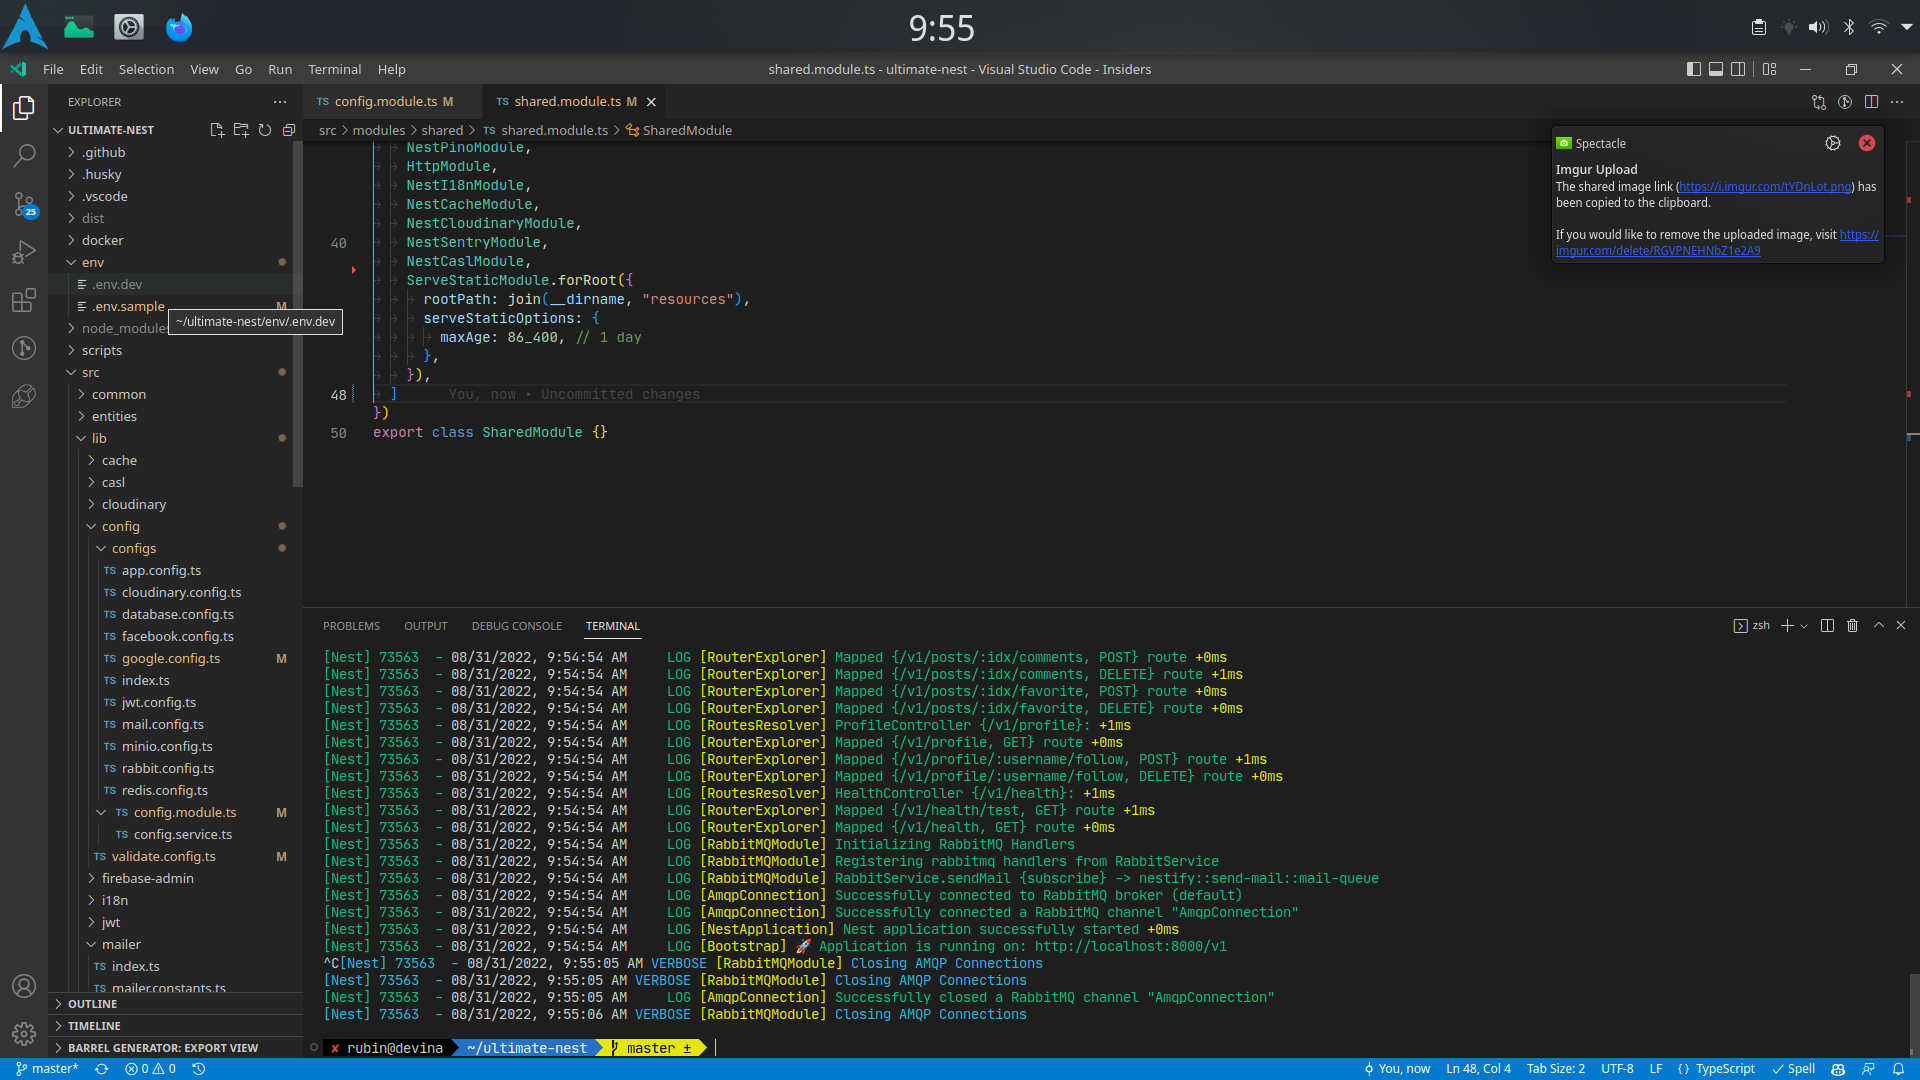
Task: Synchronize changes icon in status bar
Action: click(101, 1069)
